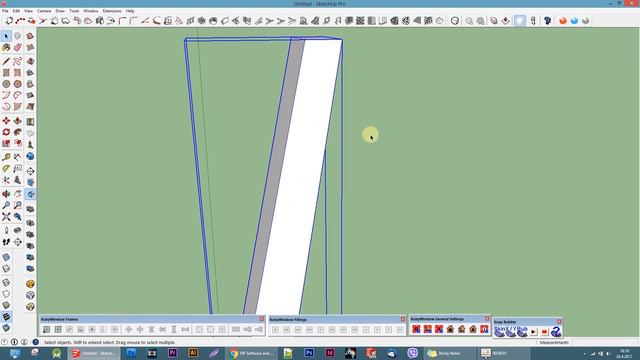Open the Help menu
The image size is (640, 360).
[x=130, y=11]
